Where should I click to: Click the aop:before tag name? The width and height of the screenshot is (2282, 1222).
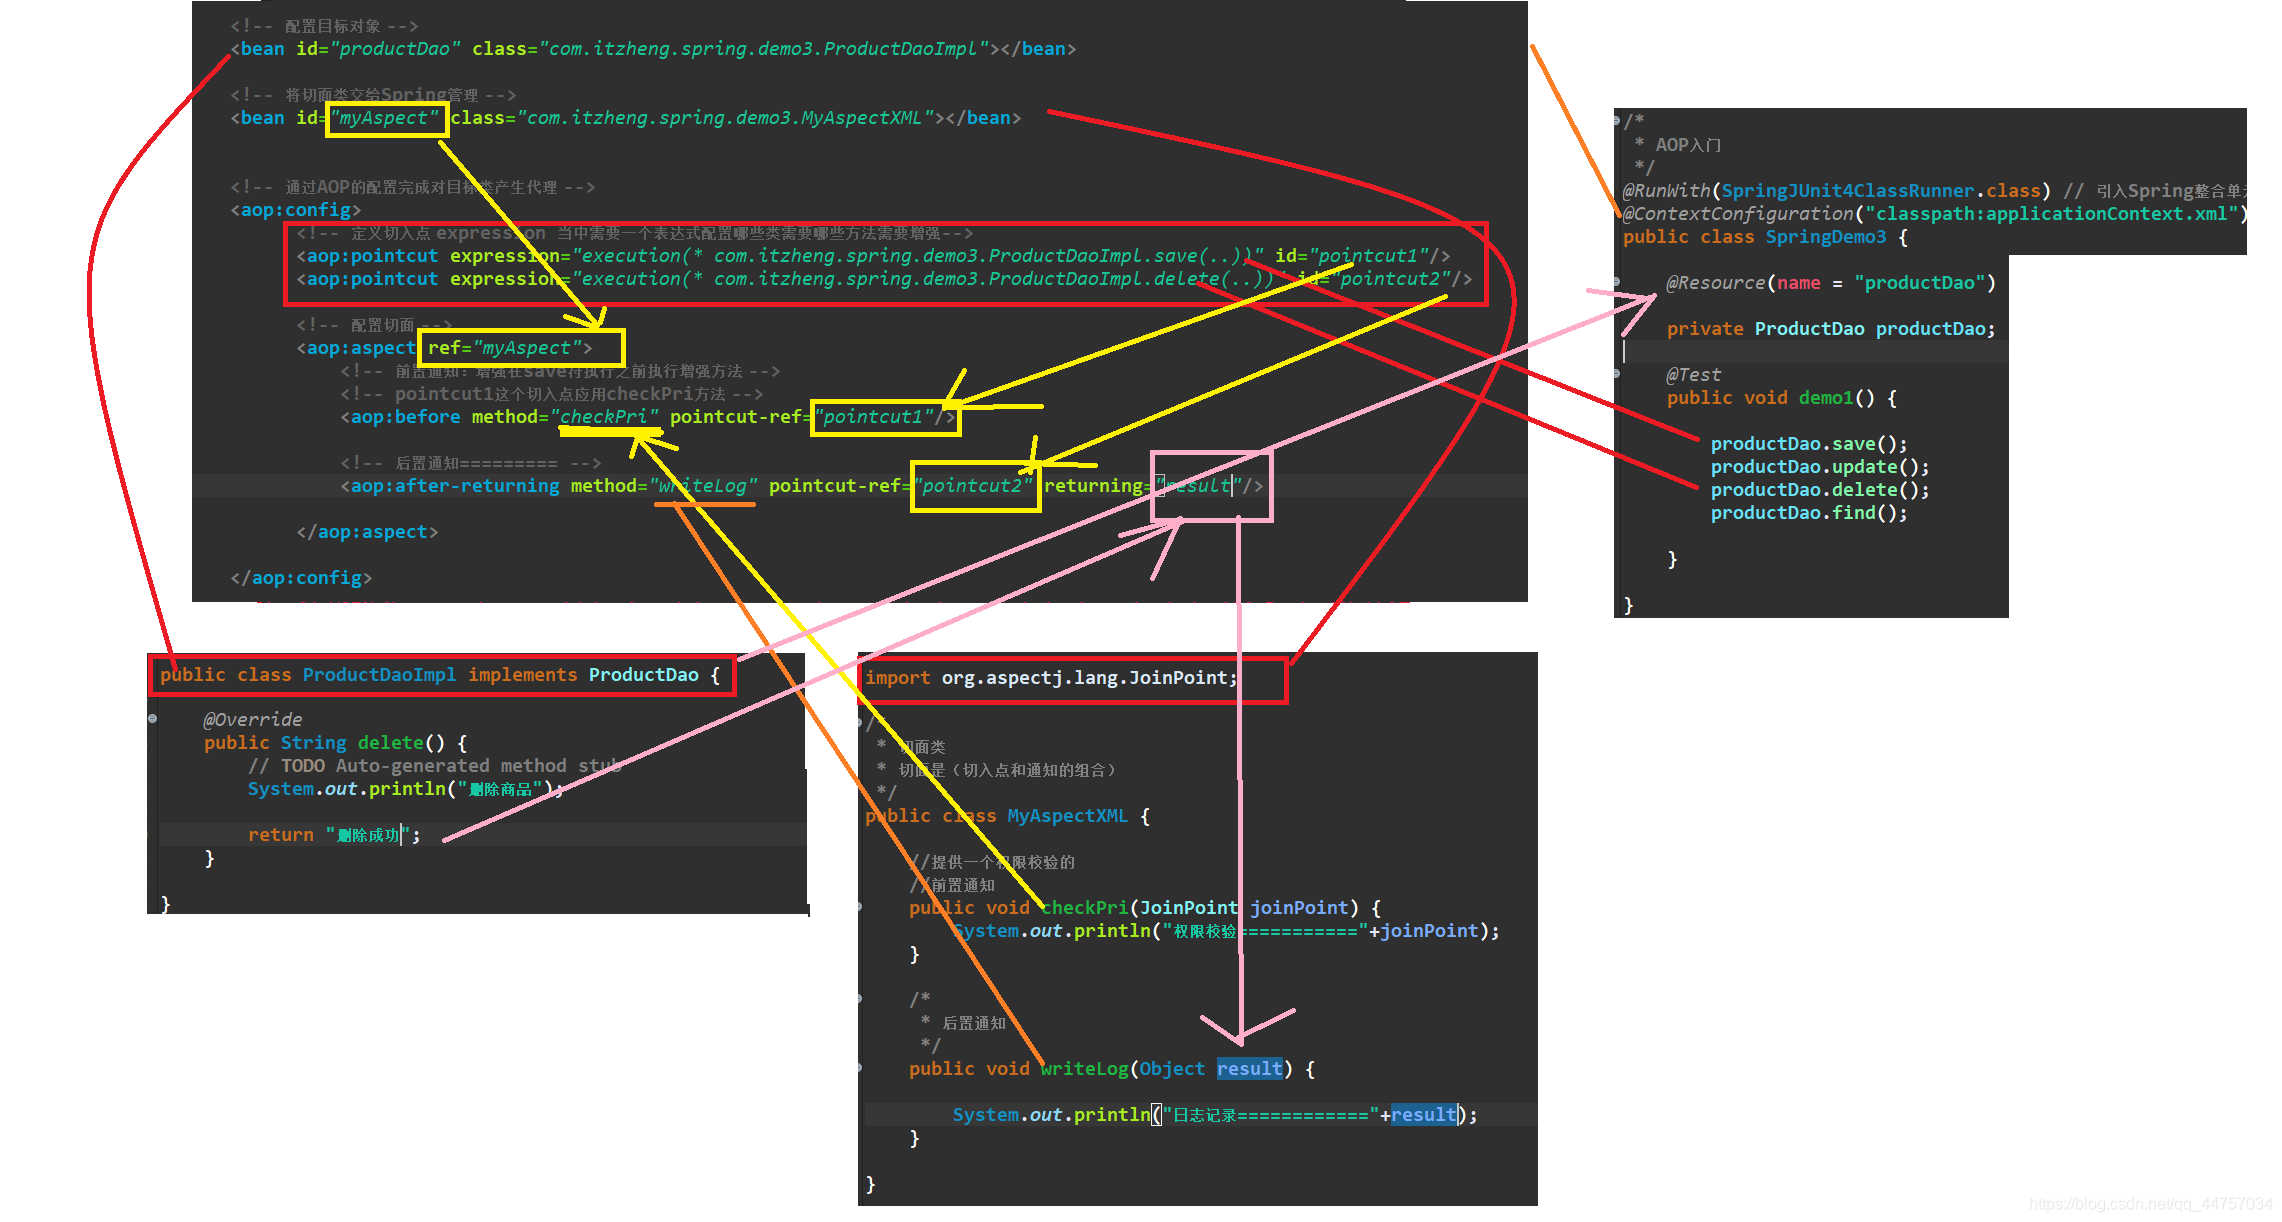pyautogui.click(x=406, y=417)
